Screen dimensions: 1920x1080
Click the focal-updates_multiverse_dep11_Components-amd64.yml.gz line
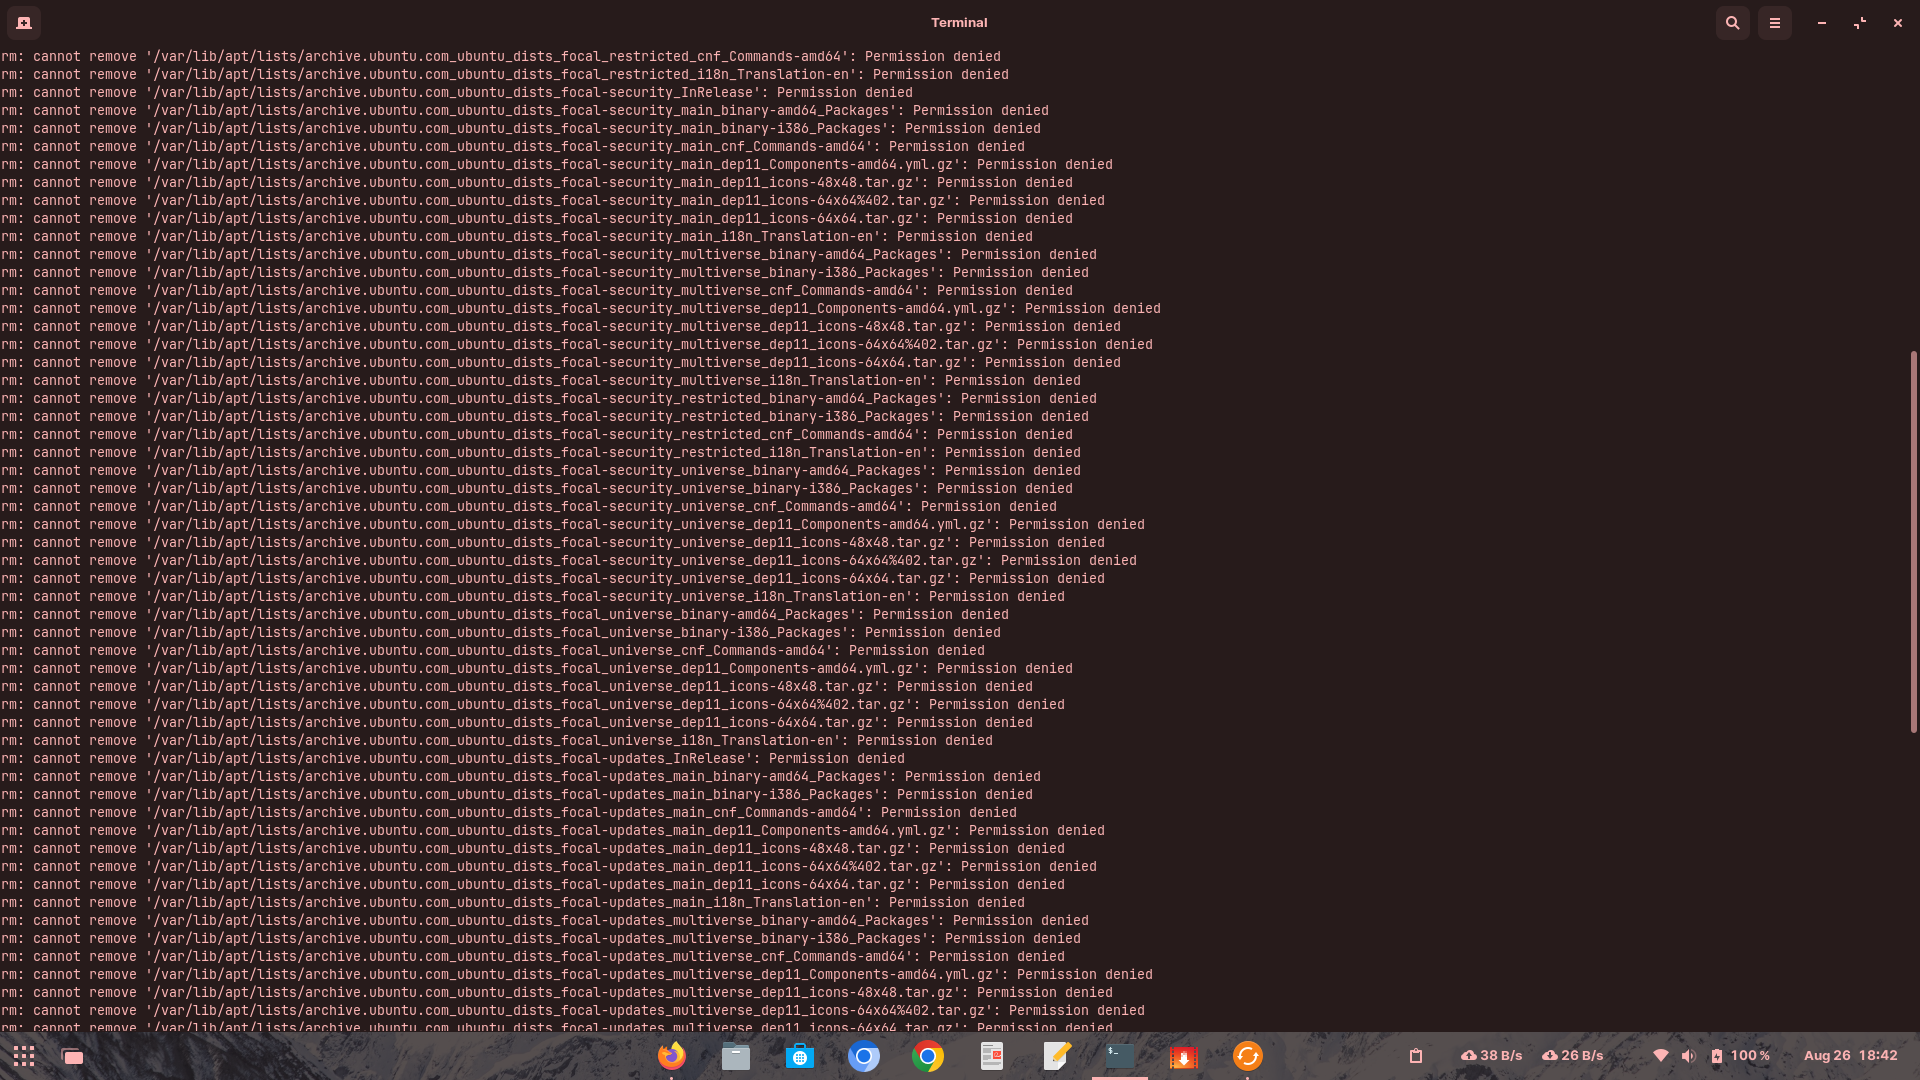(577, 975)
